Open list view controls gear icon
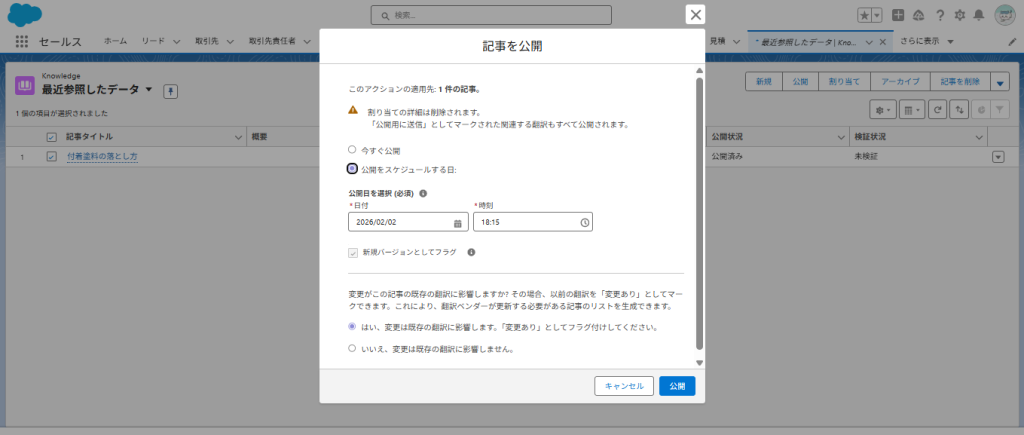1024x435 pixels. [x=883, y=110]
